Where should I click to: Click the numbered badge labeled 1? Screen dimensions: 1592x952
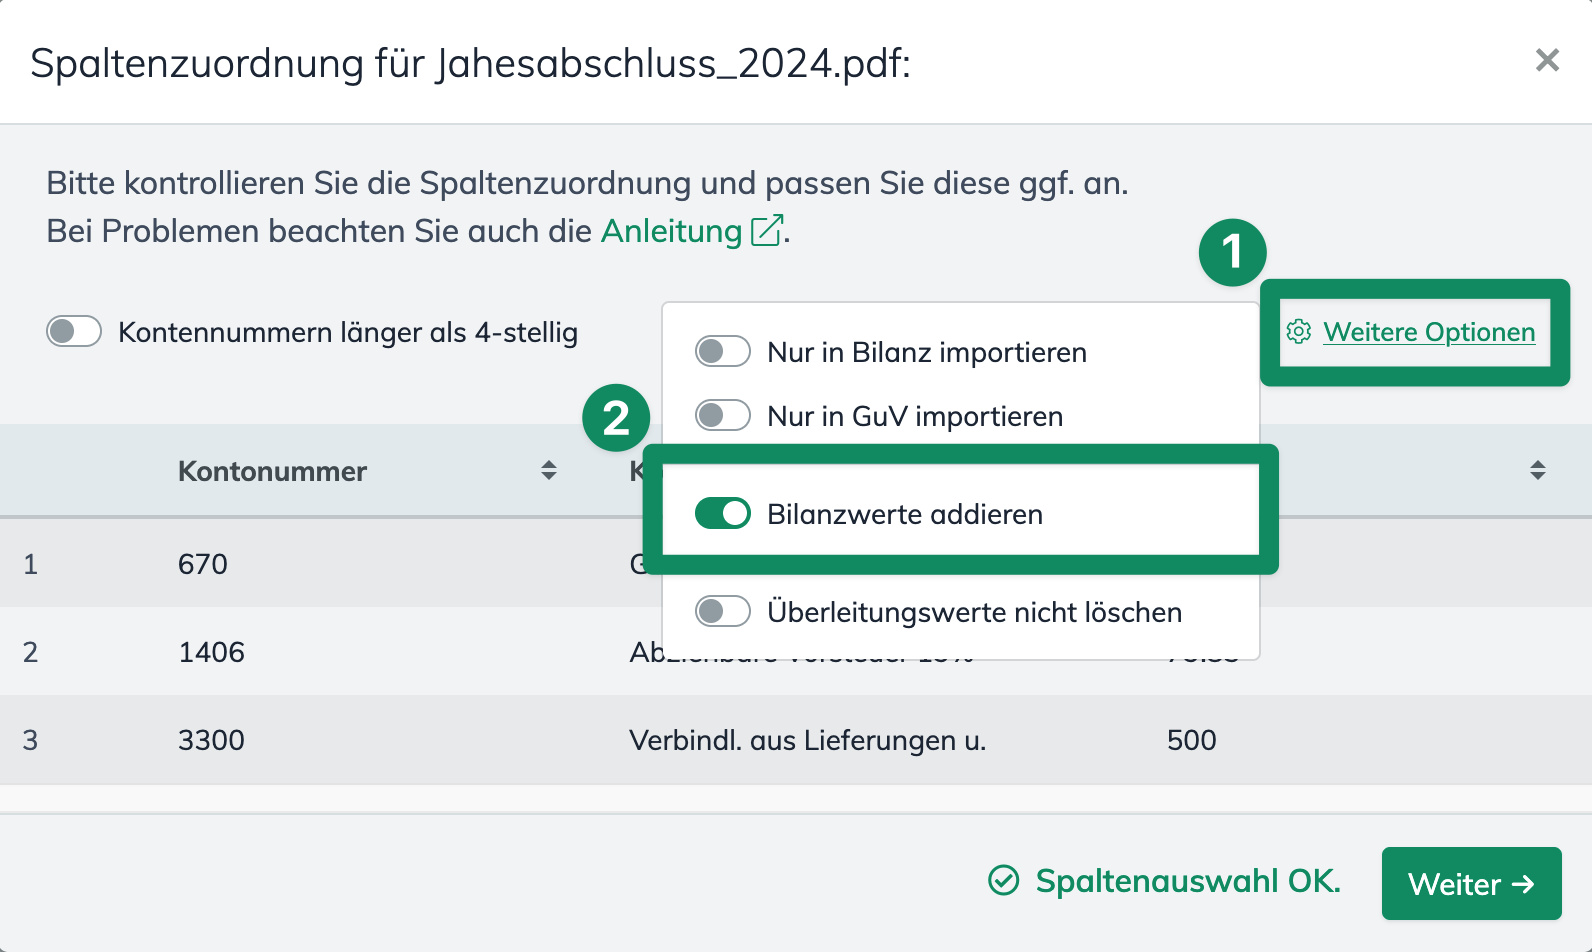click(x=1232, y=252)
